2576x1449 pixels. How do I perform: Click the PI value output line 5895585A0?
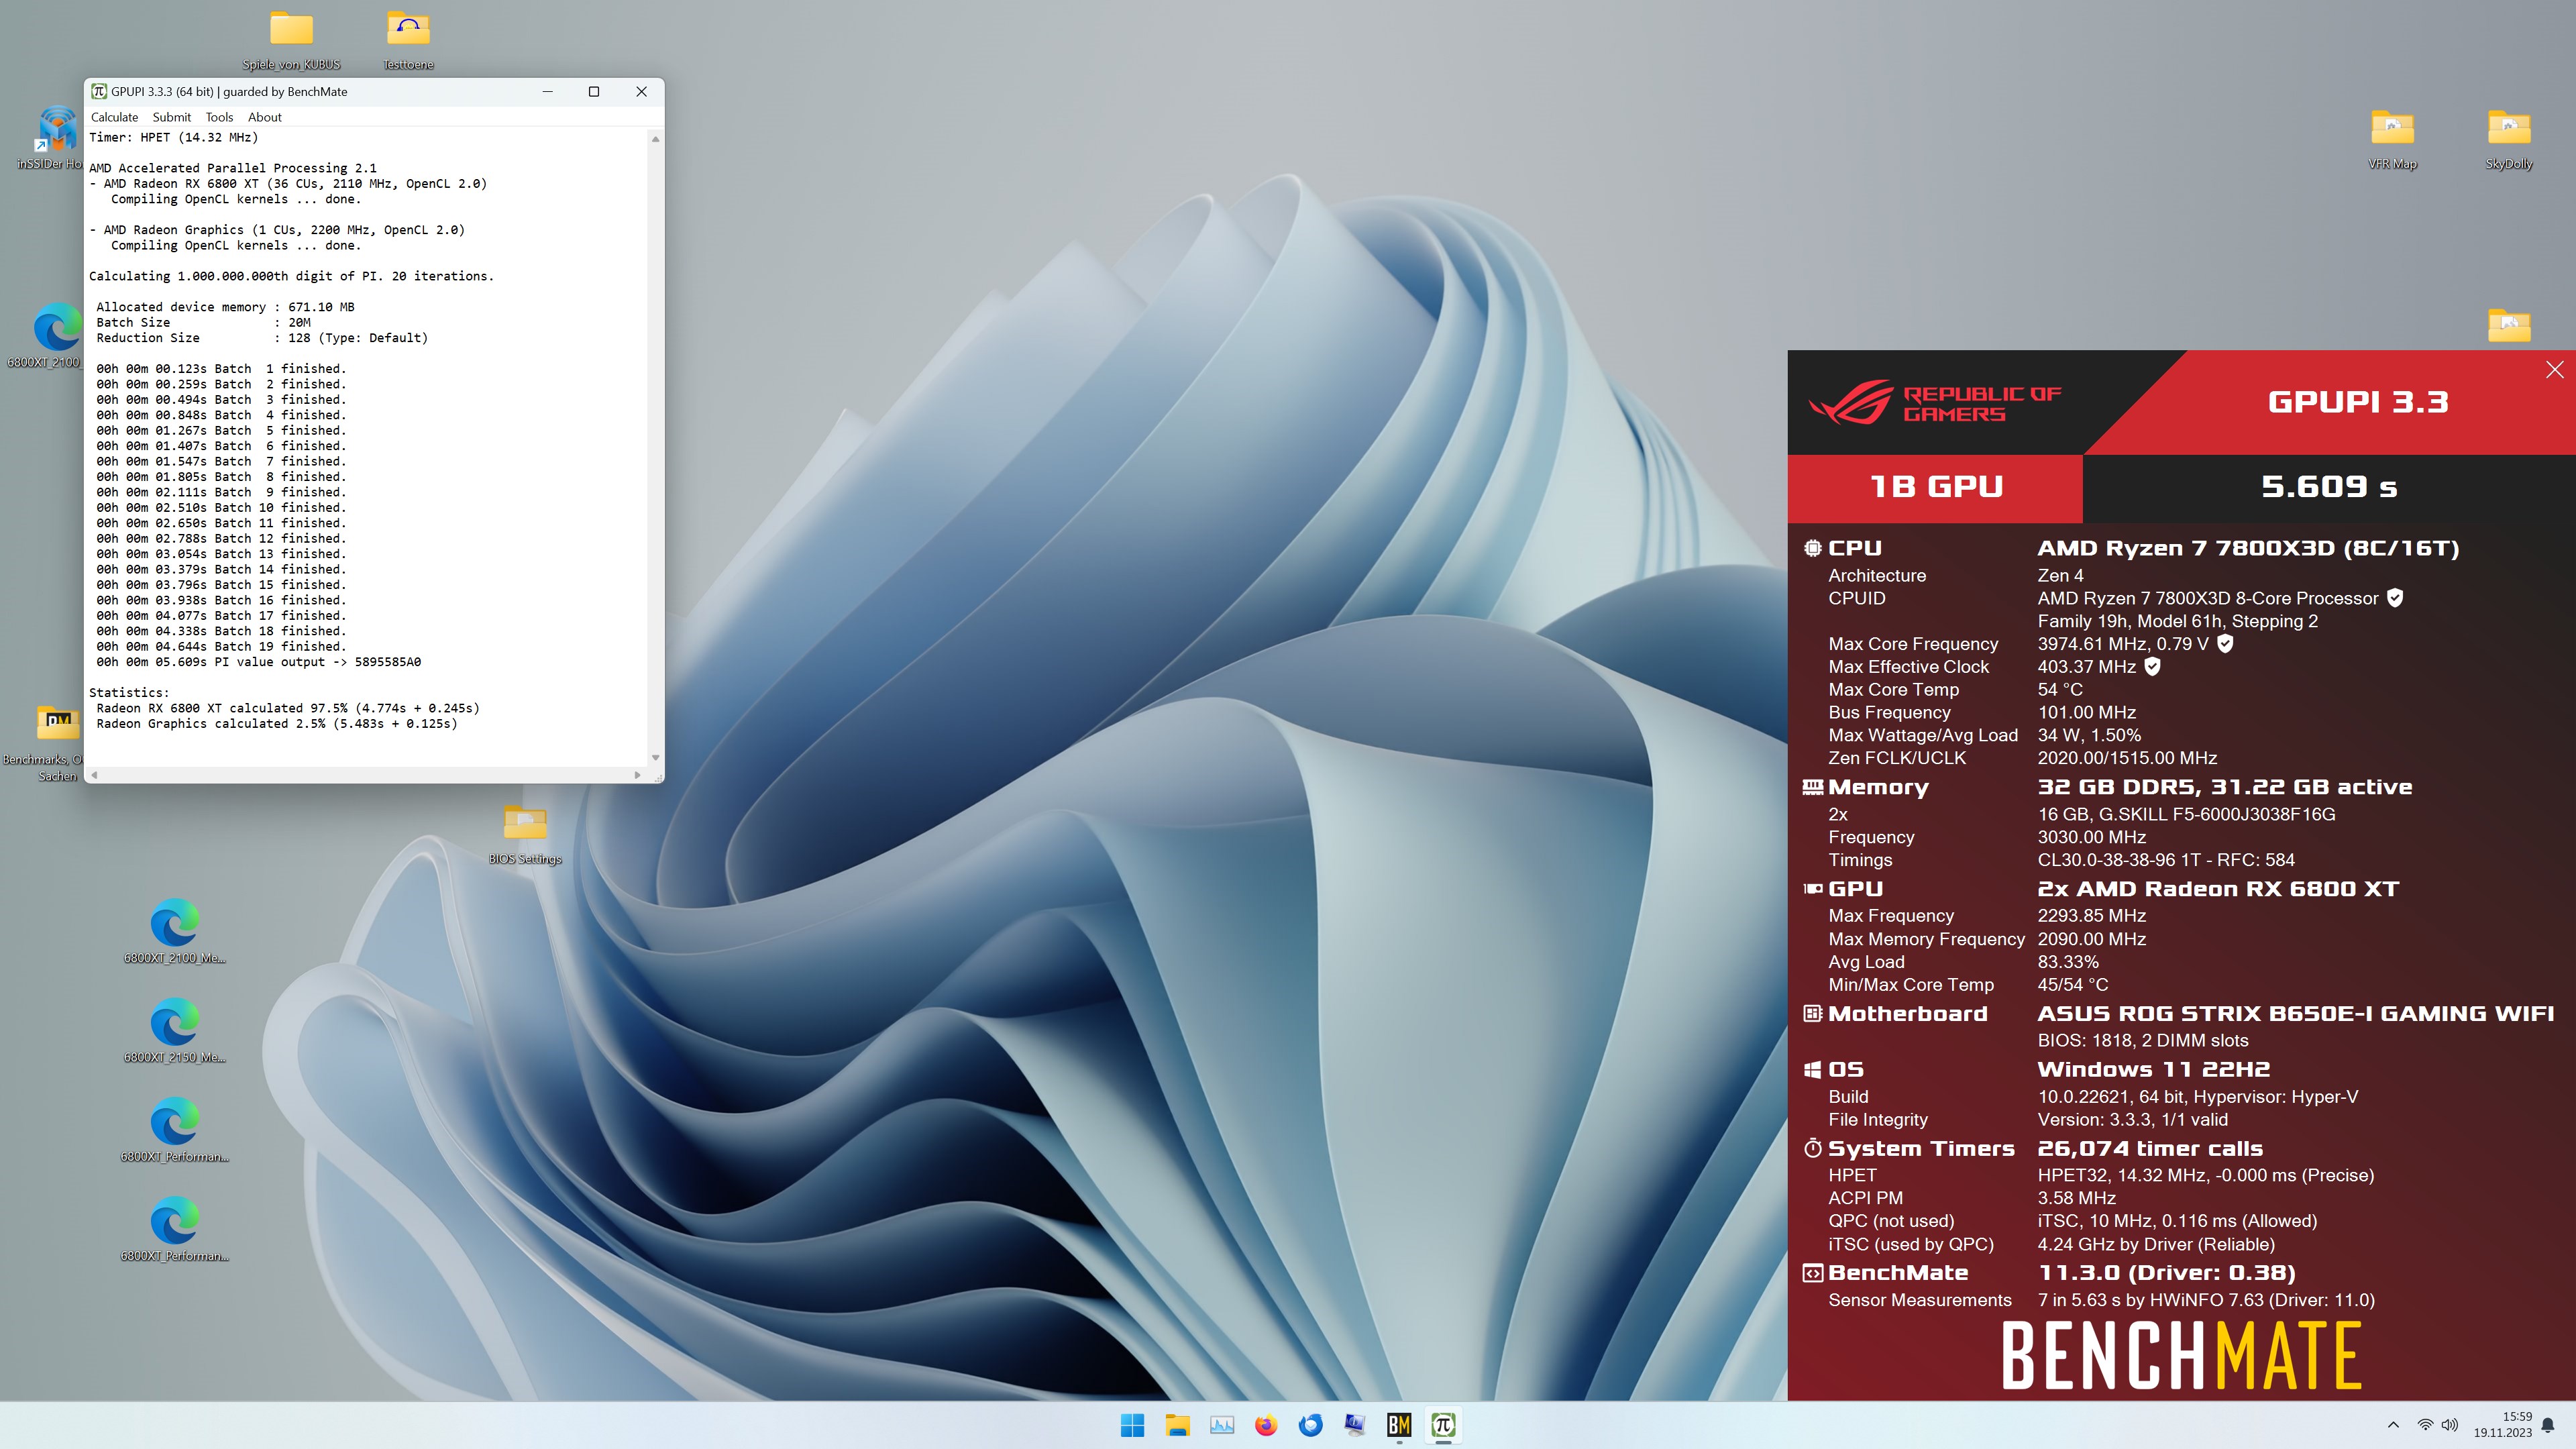pos(258,662)
